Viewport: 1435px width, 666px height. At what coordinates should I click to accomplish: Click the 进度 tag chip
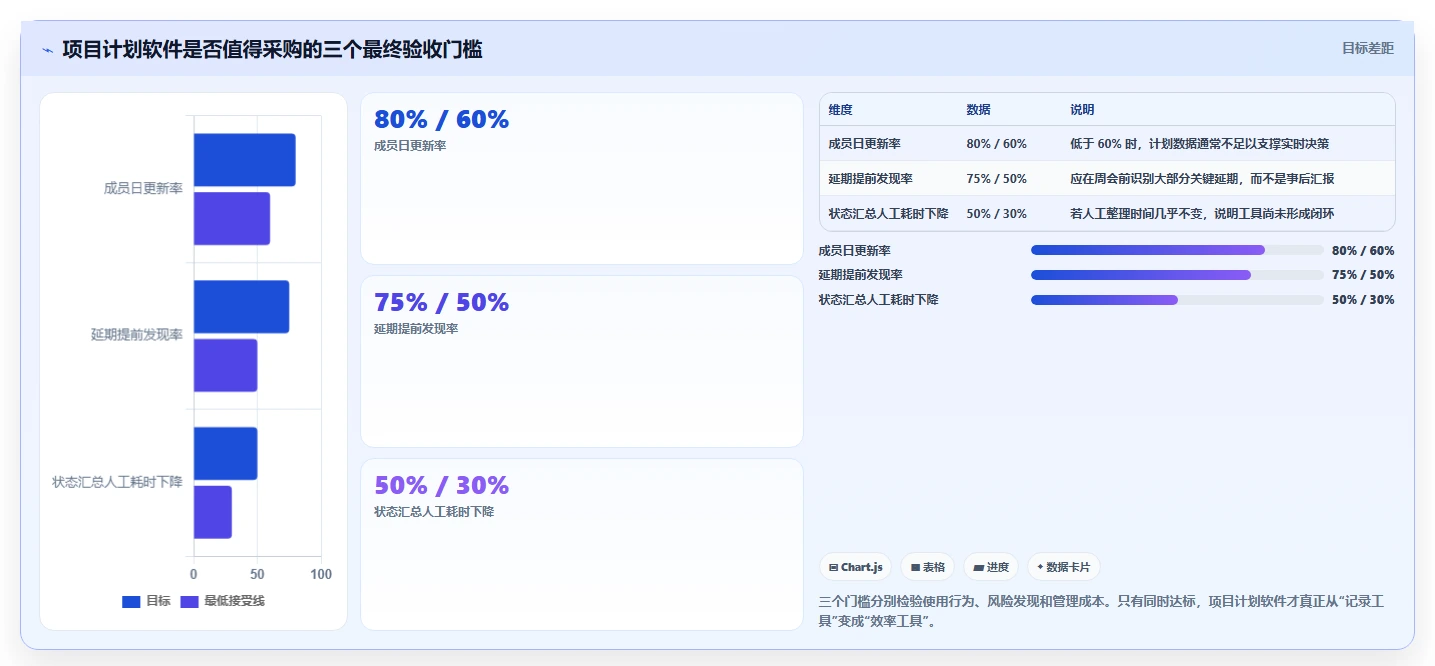[x=991, y=567]
